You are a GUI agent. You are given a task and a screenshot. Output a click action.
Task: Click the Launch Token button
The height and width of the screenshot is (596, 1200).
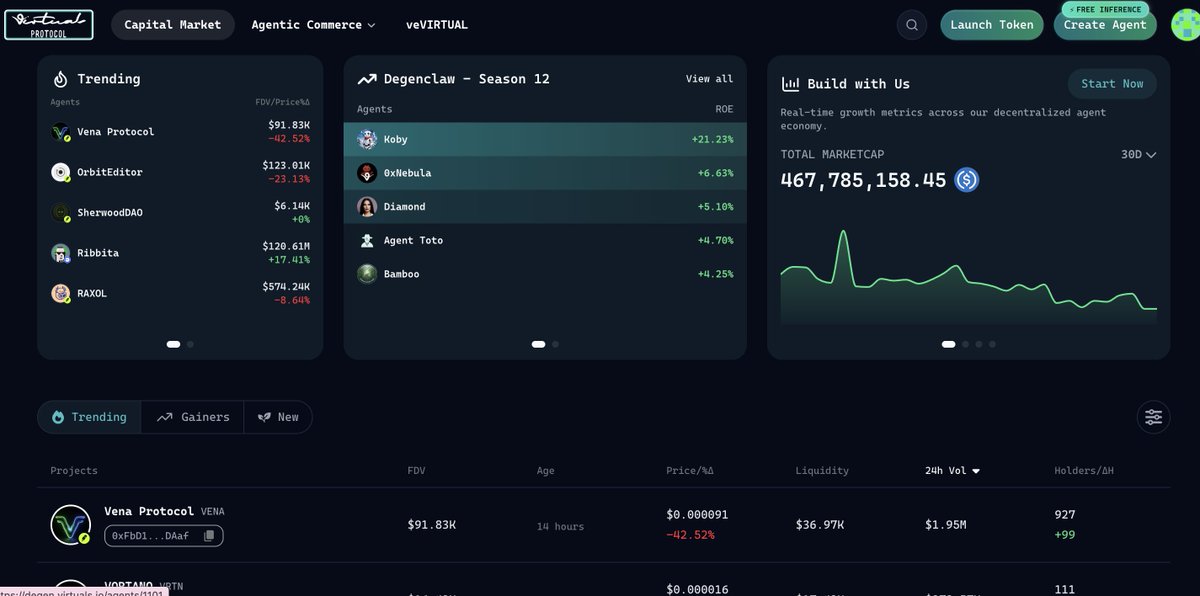click(992, 25)
